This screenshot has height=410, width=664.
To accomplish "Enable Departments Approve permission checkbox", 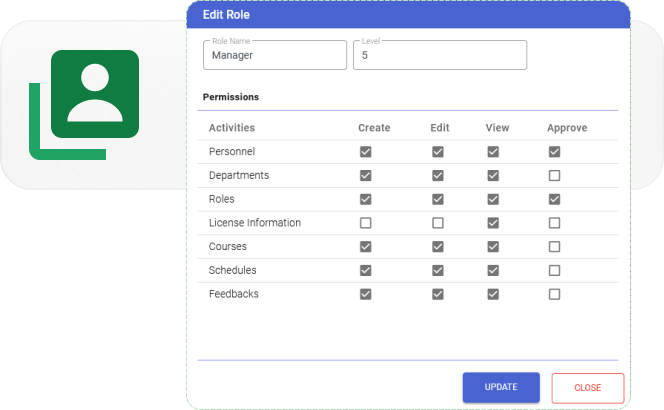I will coord(554,176).
